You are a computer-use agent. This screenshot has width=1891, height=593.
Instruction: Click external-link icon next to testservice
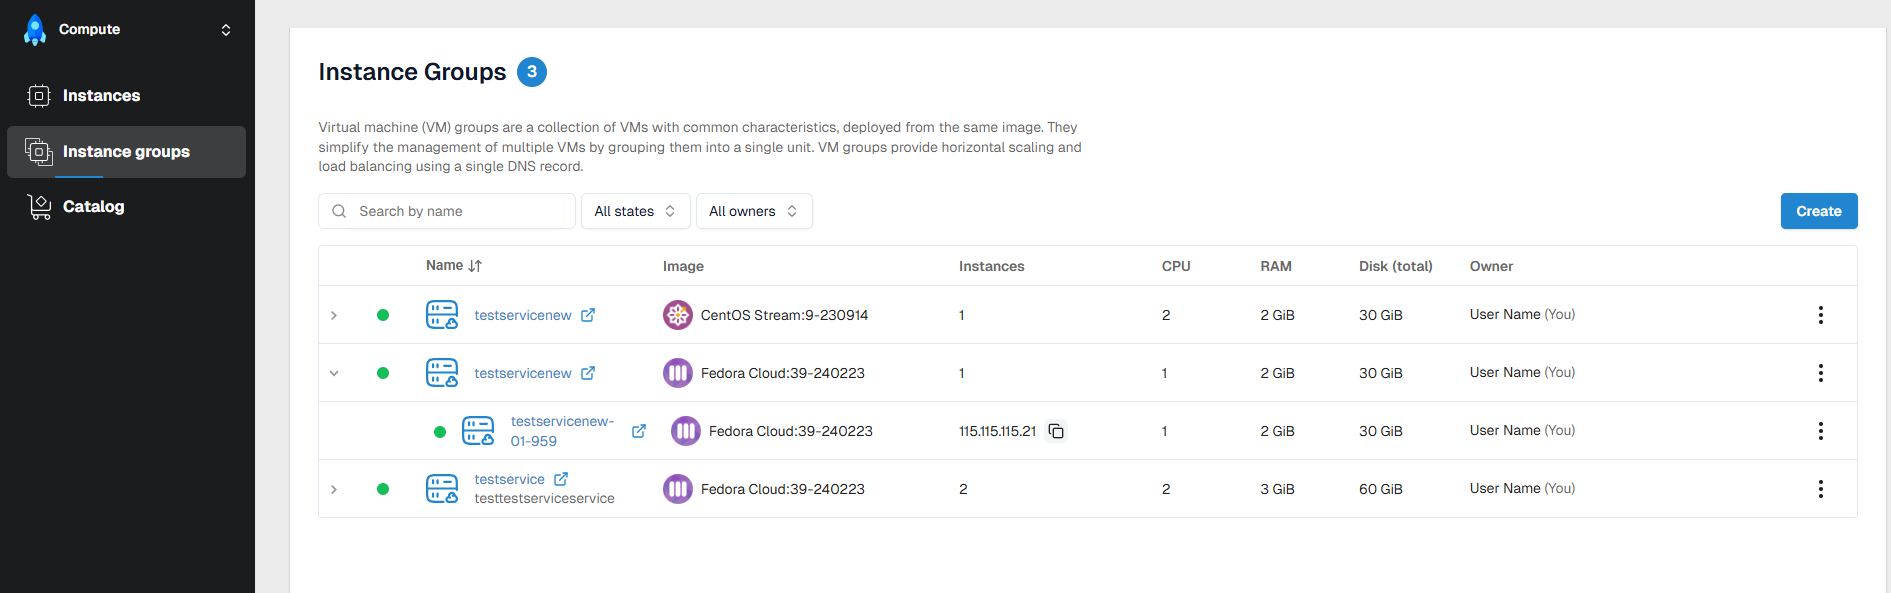561,479
